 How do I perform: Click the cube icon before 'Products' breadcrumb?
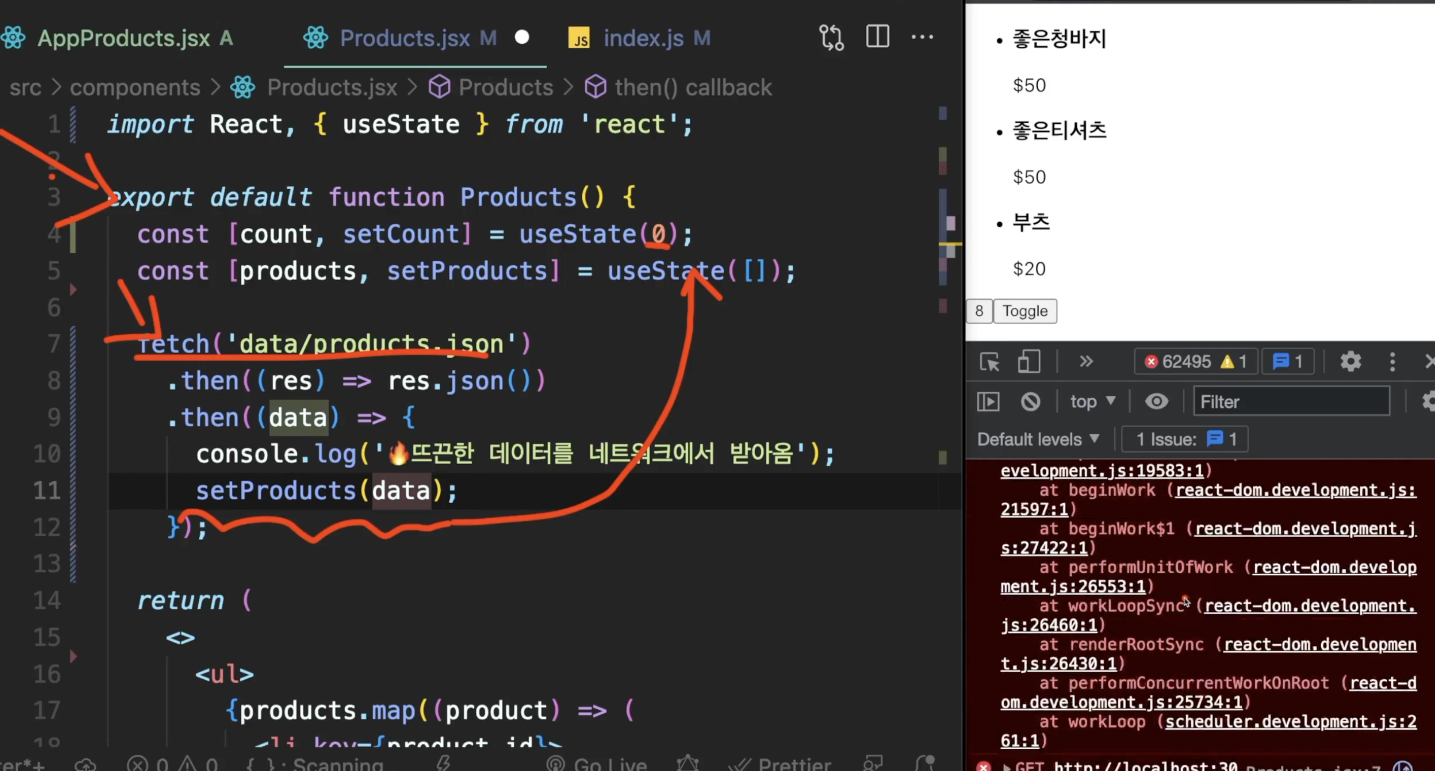439,88
